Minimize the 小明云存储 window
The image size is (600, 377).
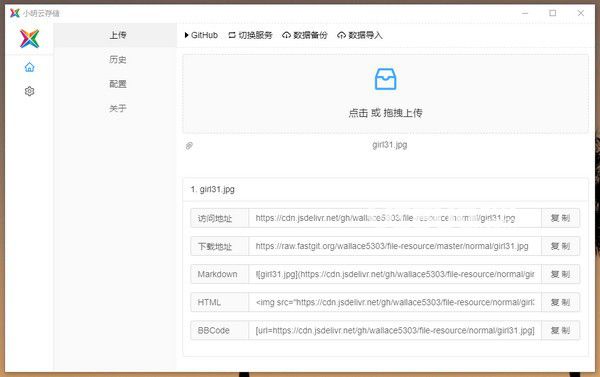(x=525, y=13)
